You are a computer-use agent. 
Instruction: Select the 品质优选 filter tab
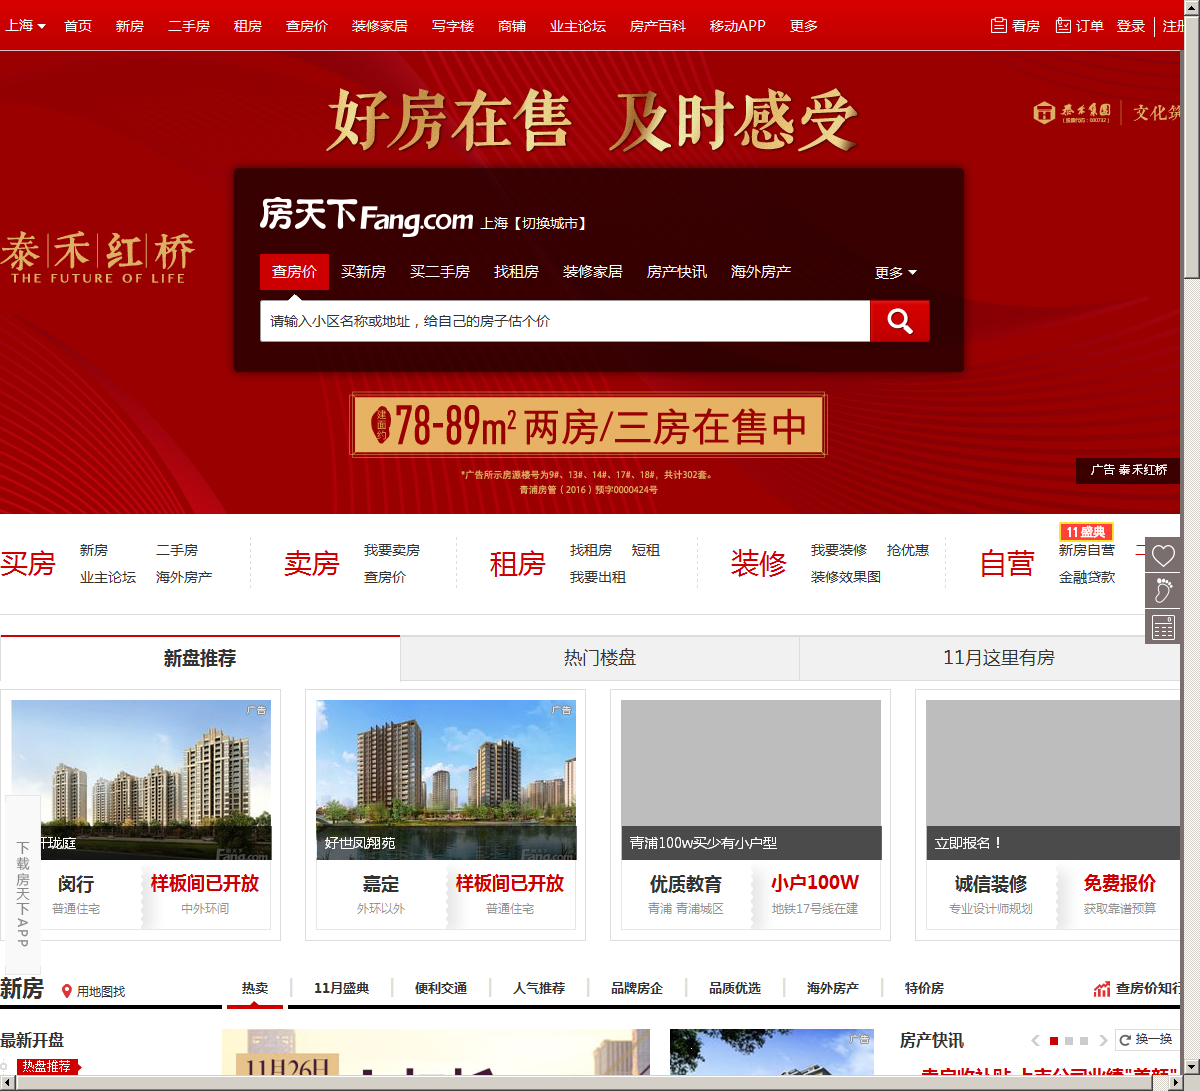coord(735,988)
